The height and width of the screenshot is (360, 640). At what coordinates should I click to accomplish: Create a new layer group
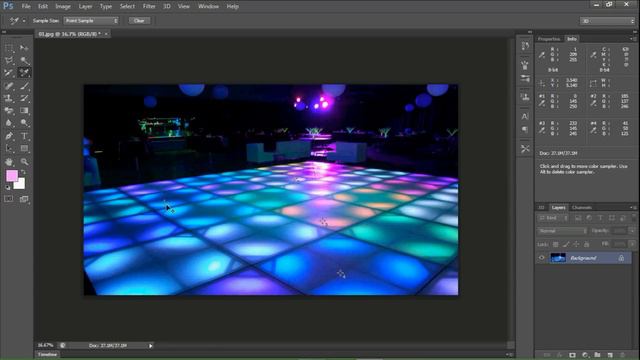pyautogui.click(x=598, y=355)
